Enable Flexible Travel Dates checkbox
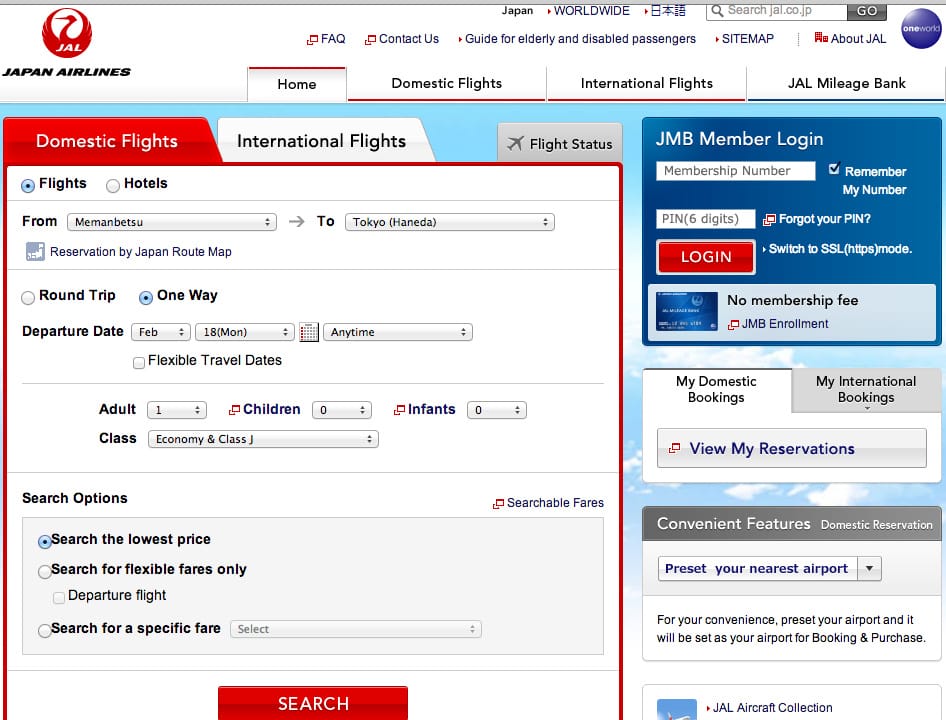946x720 pixels. [x=139, y=362]
